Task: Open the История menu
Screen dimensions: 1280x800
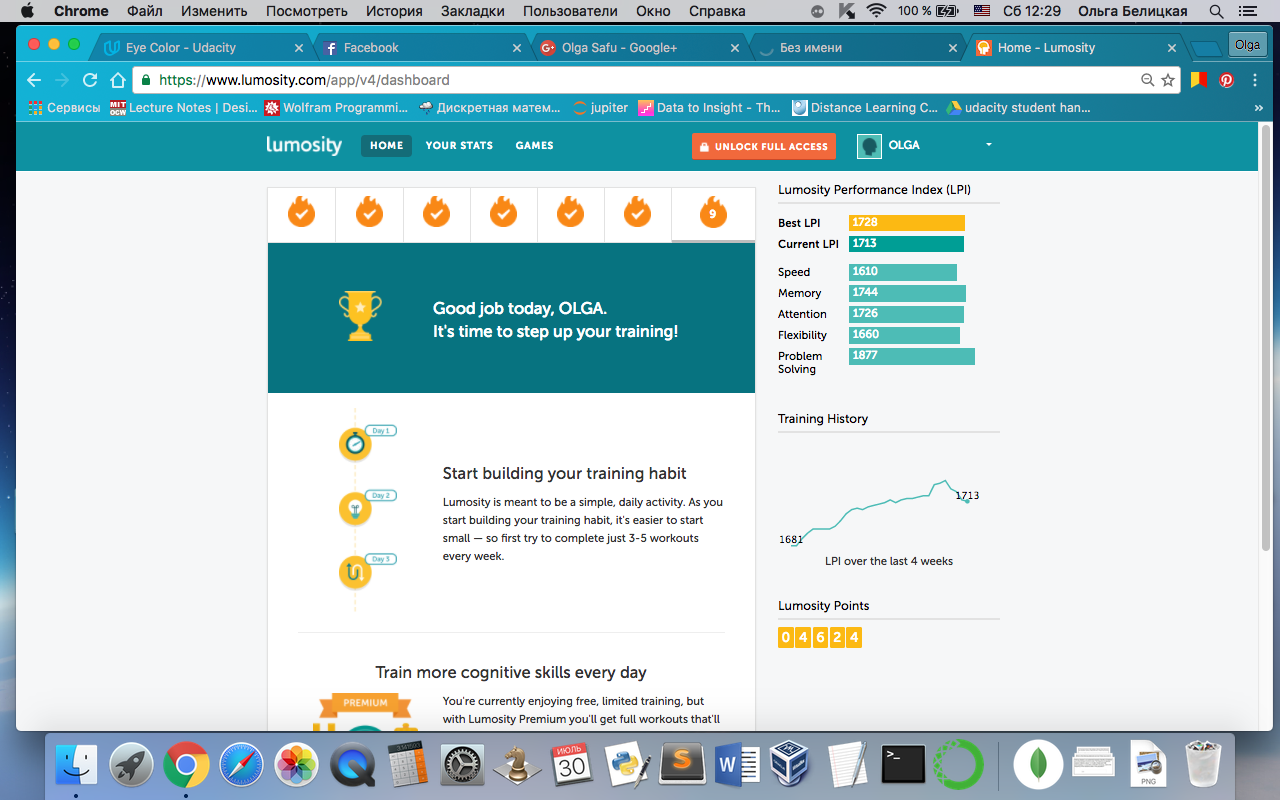Action: tap(395, 11)
